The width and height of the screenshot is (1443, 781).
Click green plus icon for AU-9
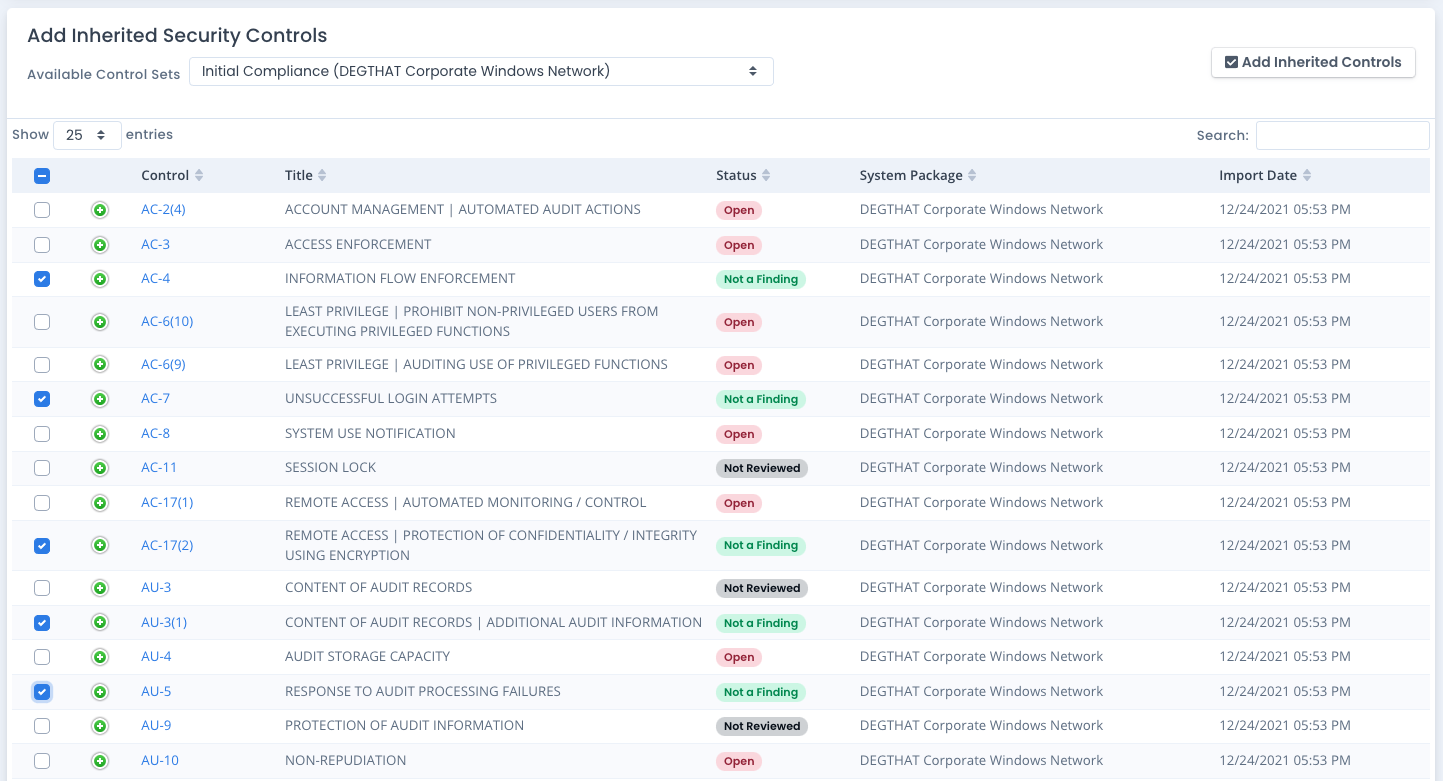(x=100, y=726)
